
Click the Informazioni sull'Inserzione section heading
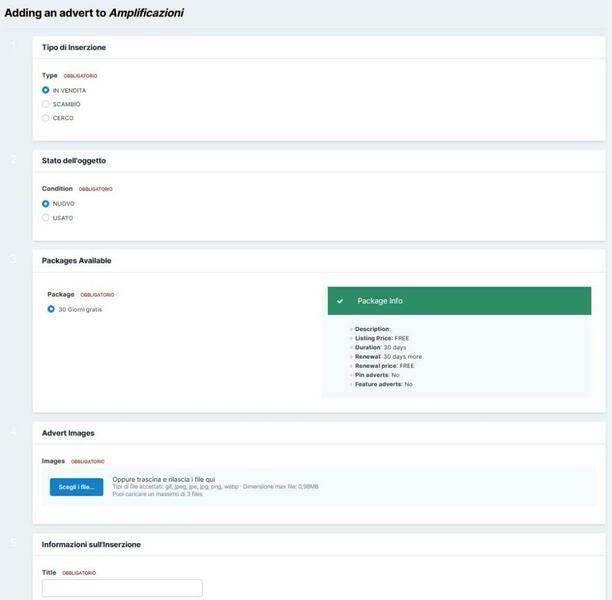pyautogui.click(x=91, y=544)
